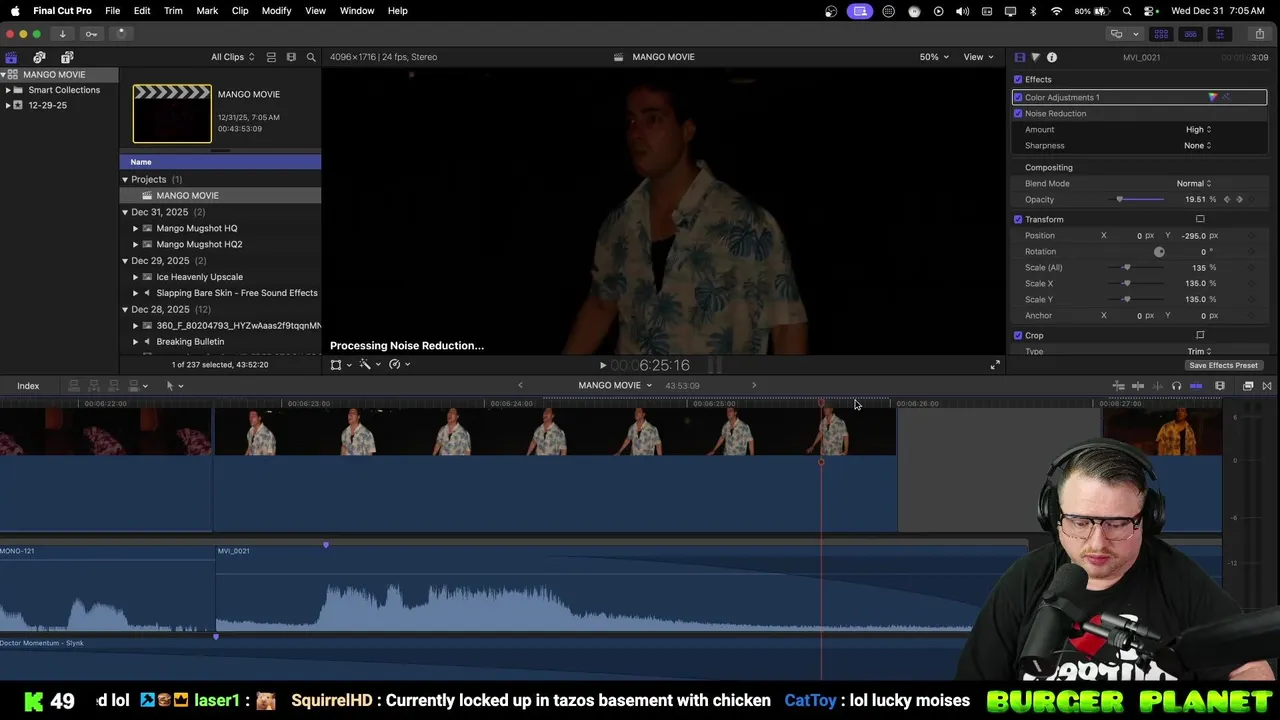Viewport: 1280px width, 720px height.
Task: Open Crop Type Trim dropdown
Action: pos(1200,351)
